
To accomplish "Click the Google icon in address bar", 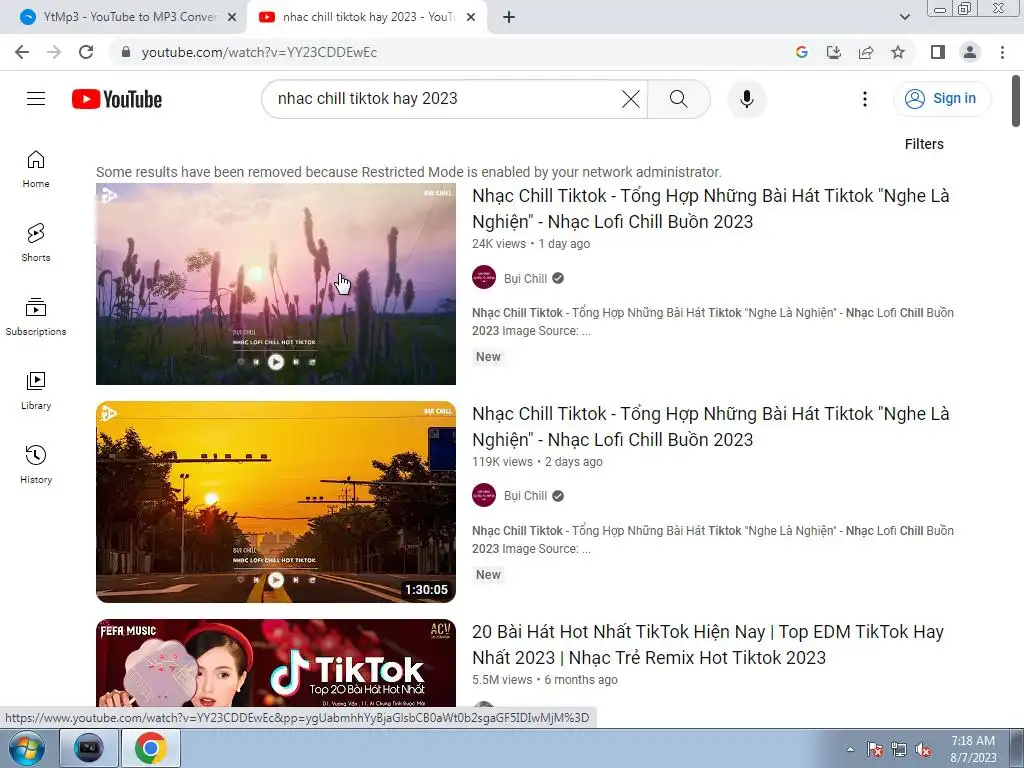I will 801,52.
